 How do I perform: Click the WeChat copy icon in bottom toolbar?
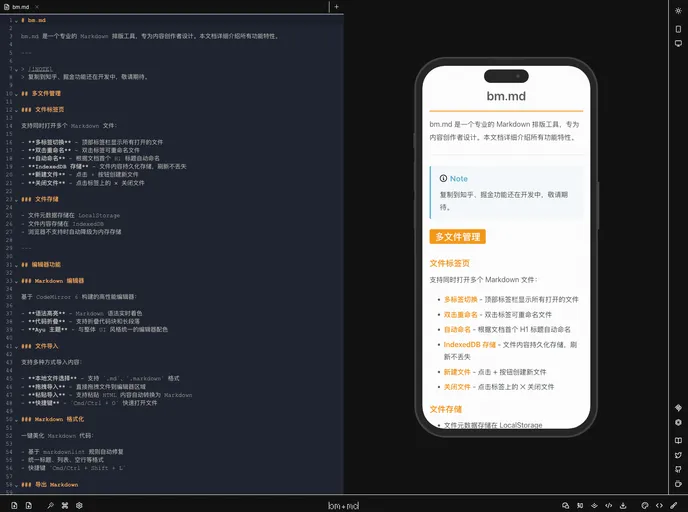click(566, 505)
